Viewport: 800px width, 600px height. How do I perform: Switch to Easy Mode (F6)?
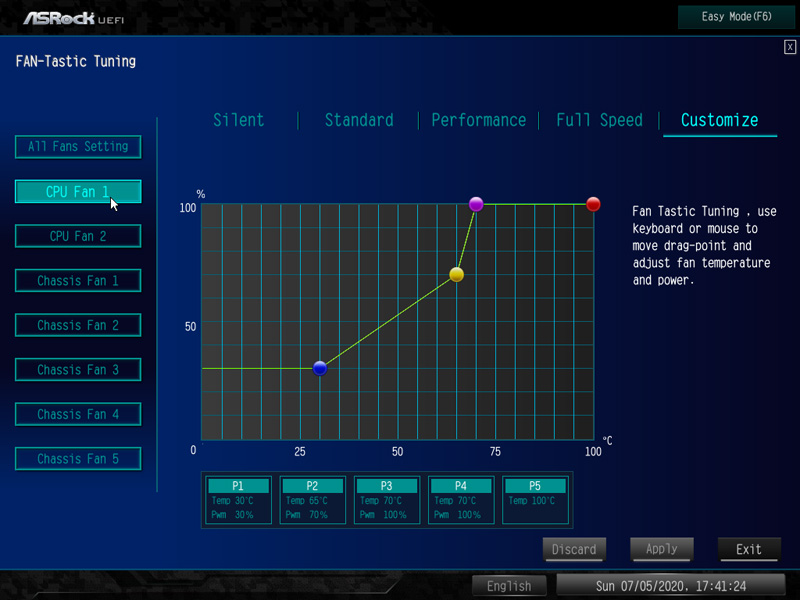[x=735, y=17]
